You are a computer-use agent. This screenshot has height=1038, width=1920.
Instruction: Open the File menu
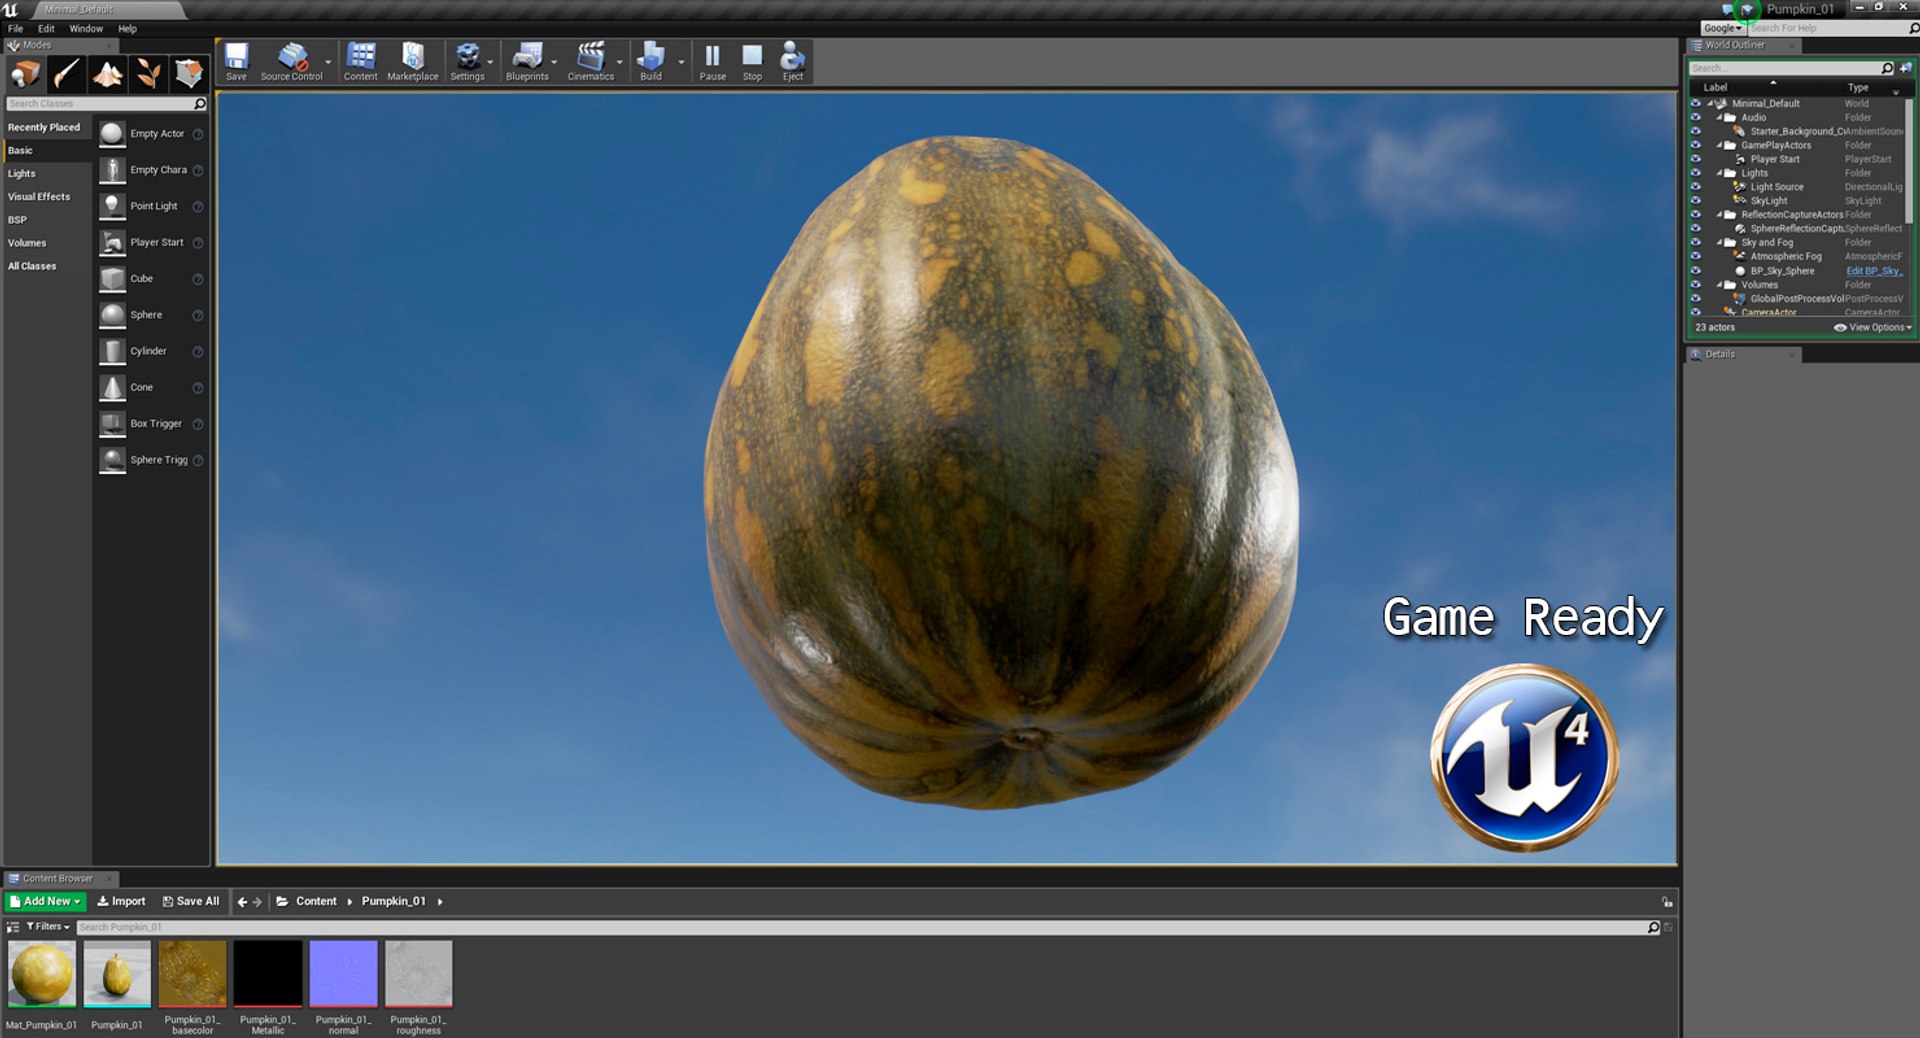(16, 28)
